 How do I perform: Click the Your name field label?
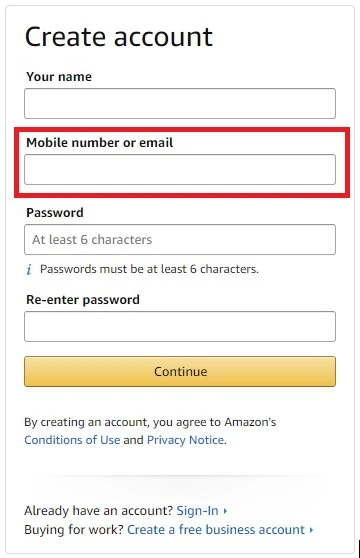point(59,77)
